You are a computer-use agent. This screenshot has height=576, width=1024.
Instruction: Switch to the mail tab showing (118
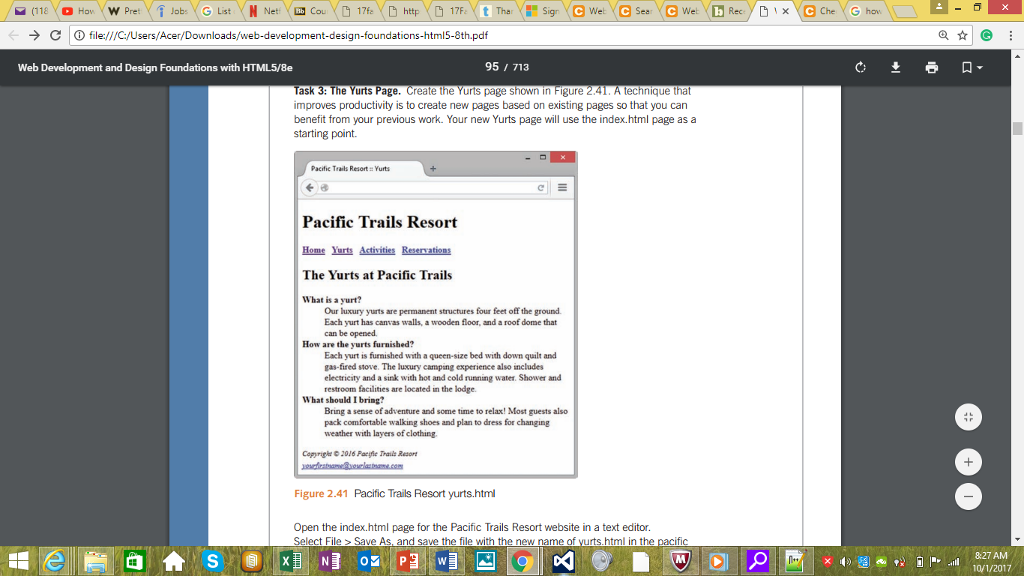pyautogui.click(x=32, y=10)
